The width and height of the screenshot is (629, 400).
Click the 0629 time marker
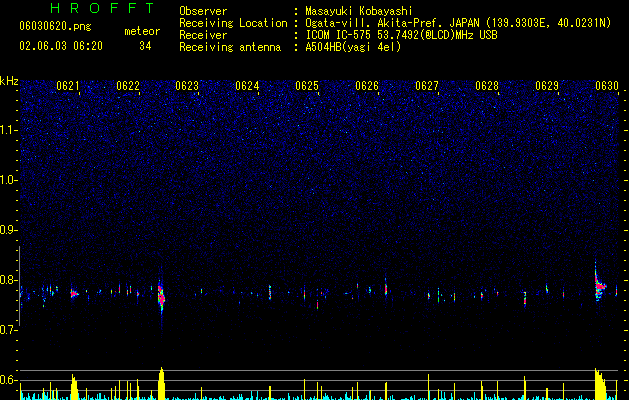click(547, 86)
